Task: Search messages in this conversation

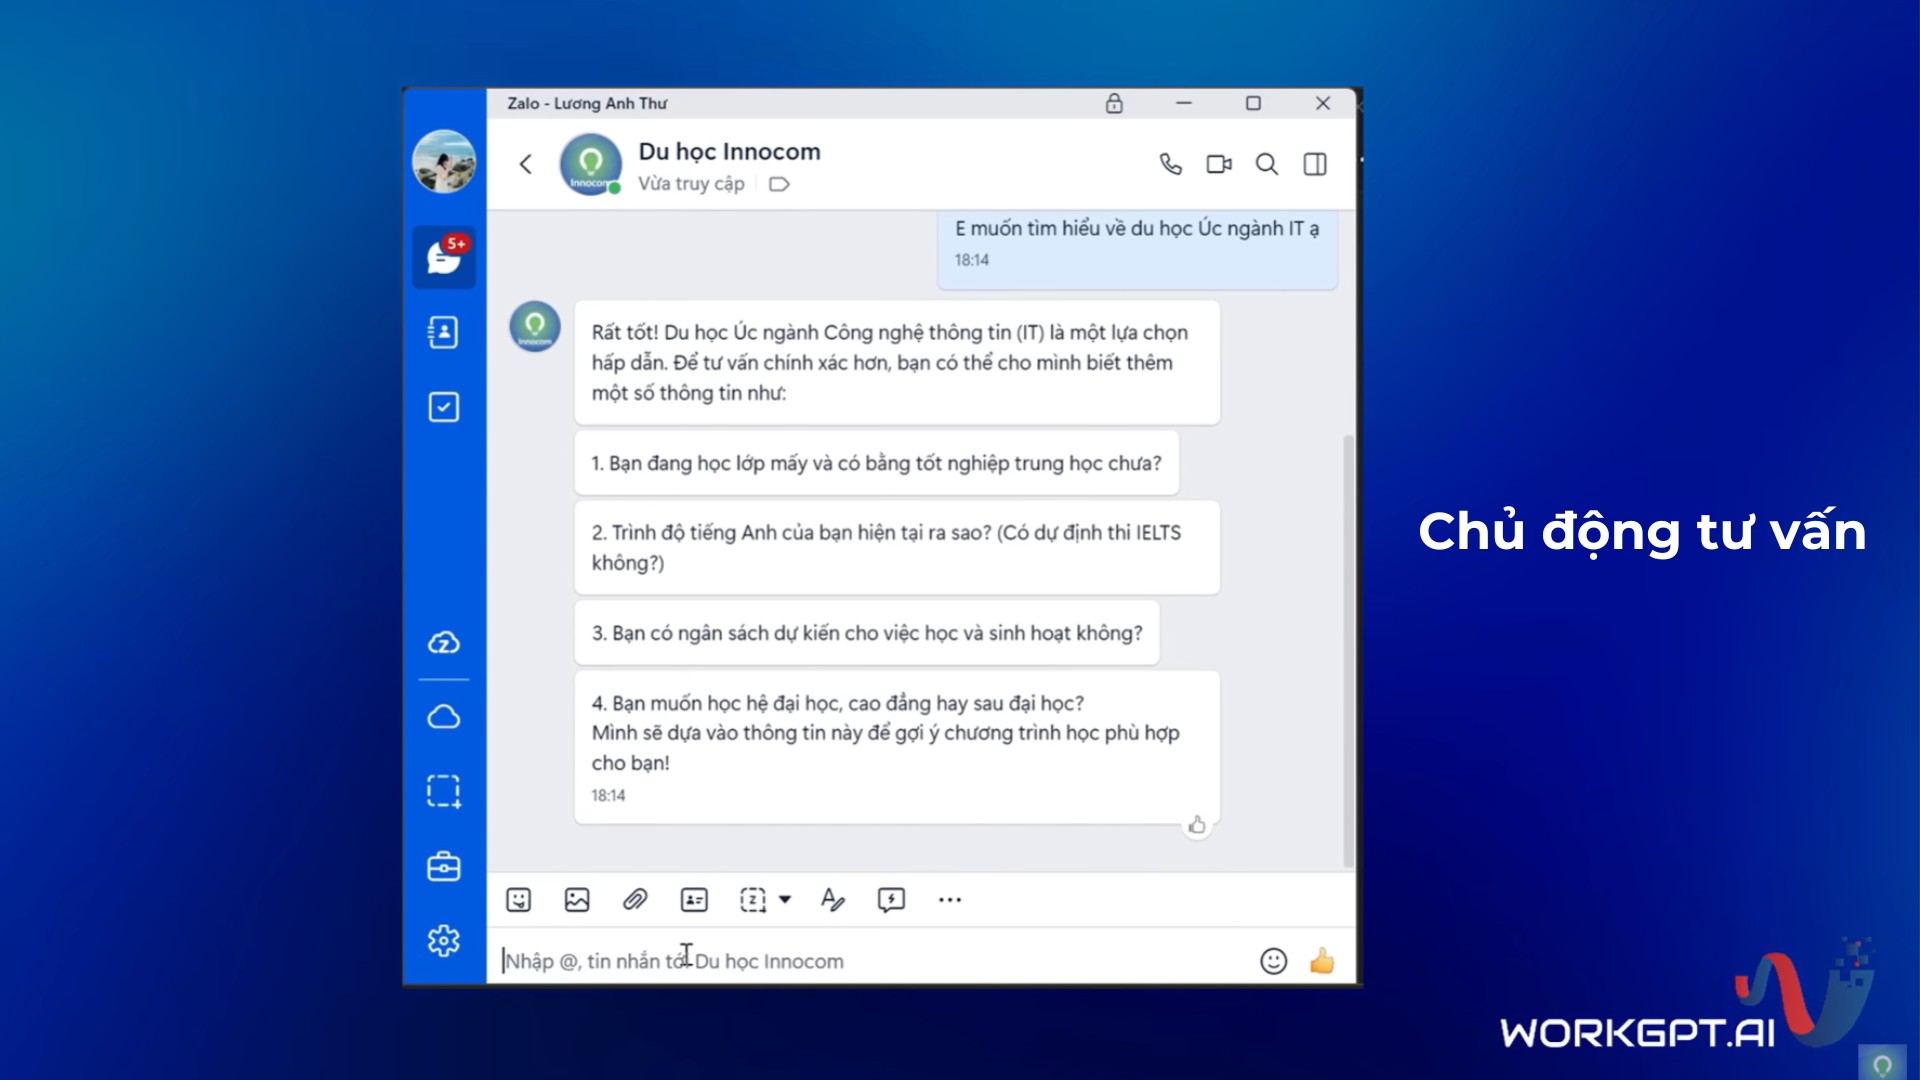Action: tap(1266, 164)
